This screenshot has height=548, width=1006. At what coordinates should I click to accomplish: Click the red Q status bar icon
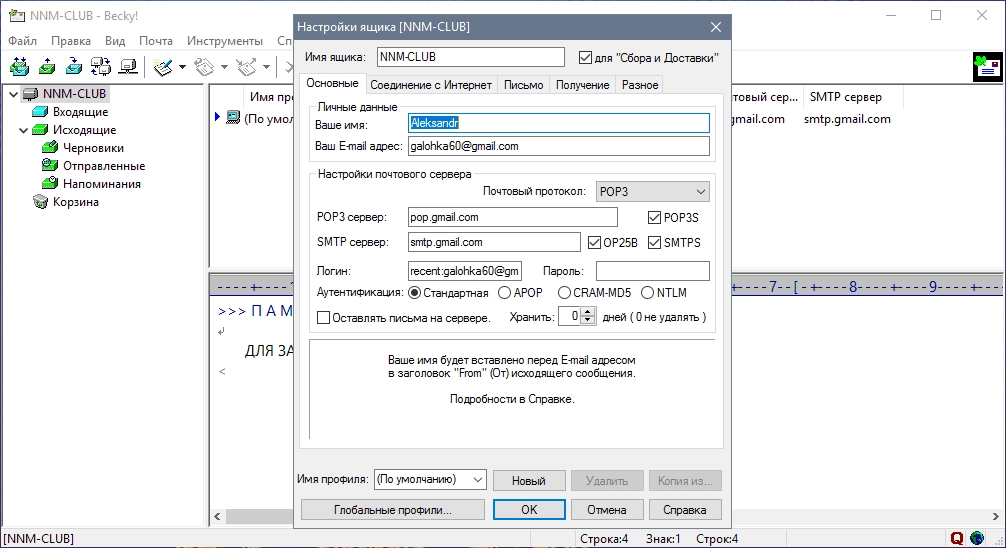(x=957, y=538)
